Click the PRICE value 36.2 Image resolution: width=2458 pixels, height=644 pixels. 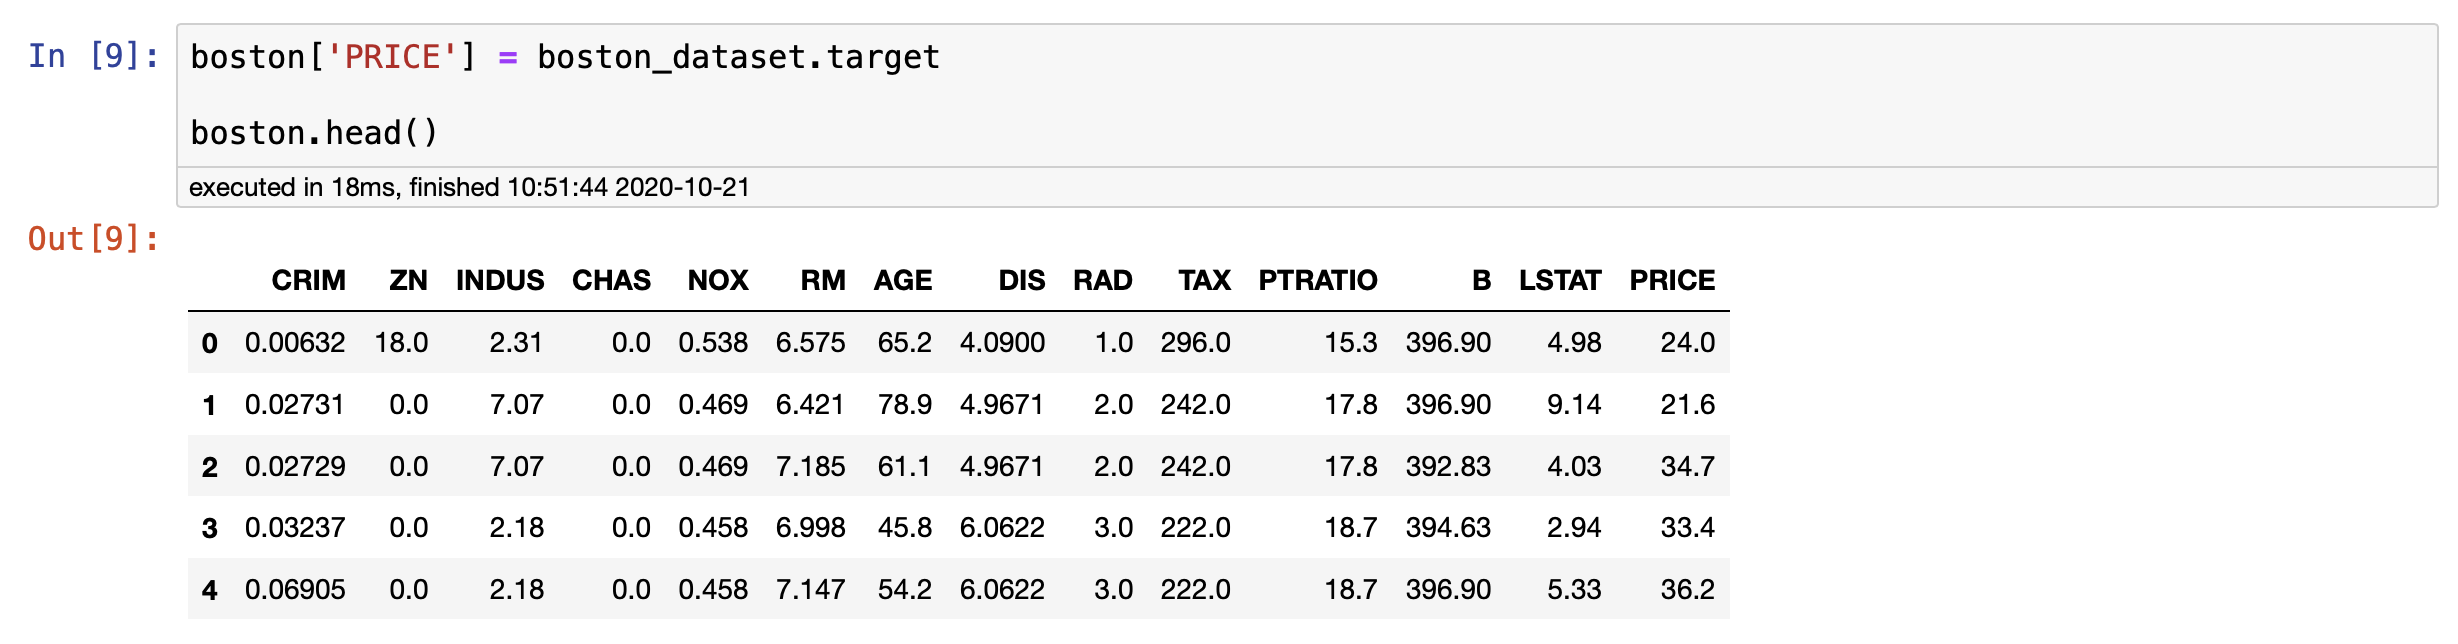[1687, 590]
